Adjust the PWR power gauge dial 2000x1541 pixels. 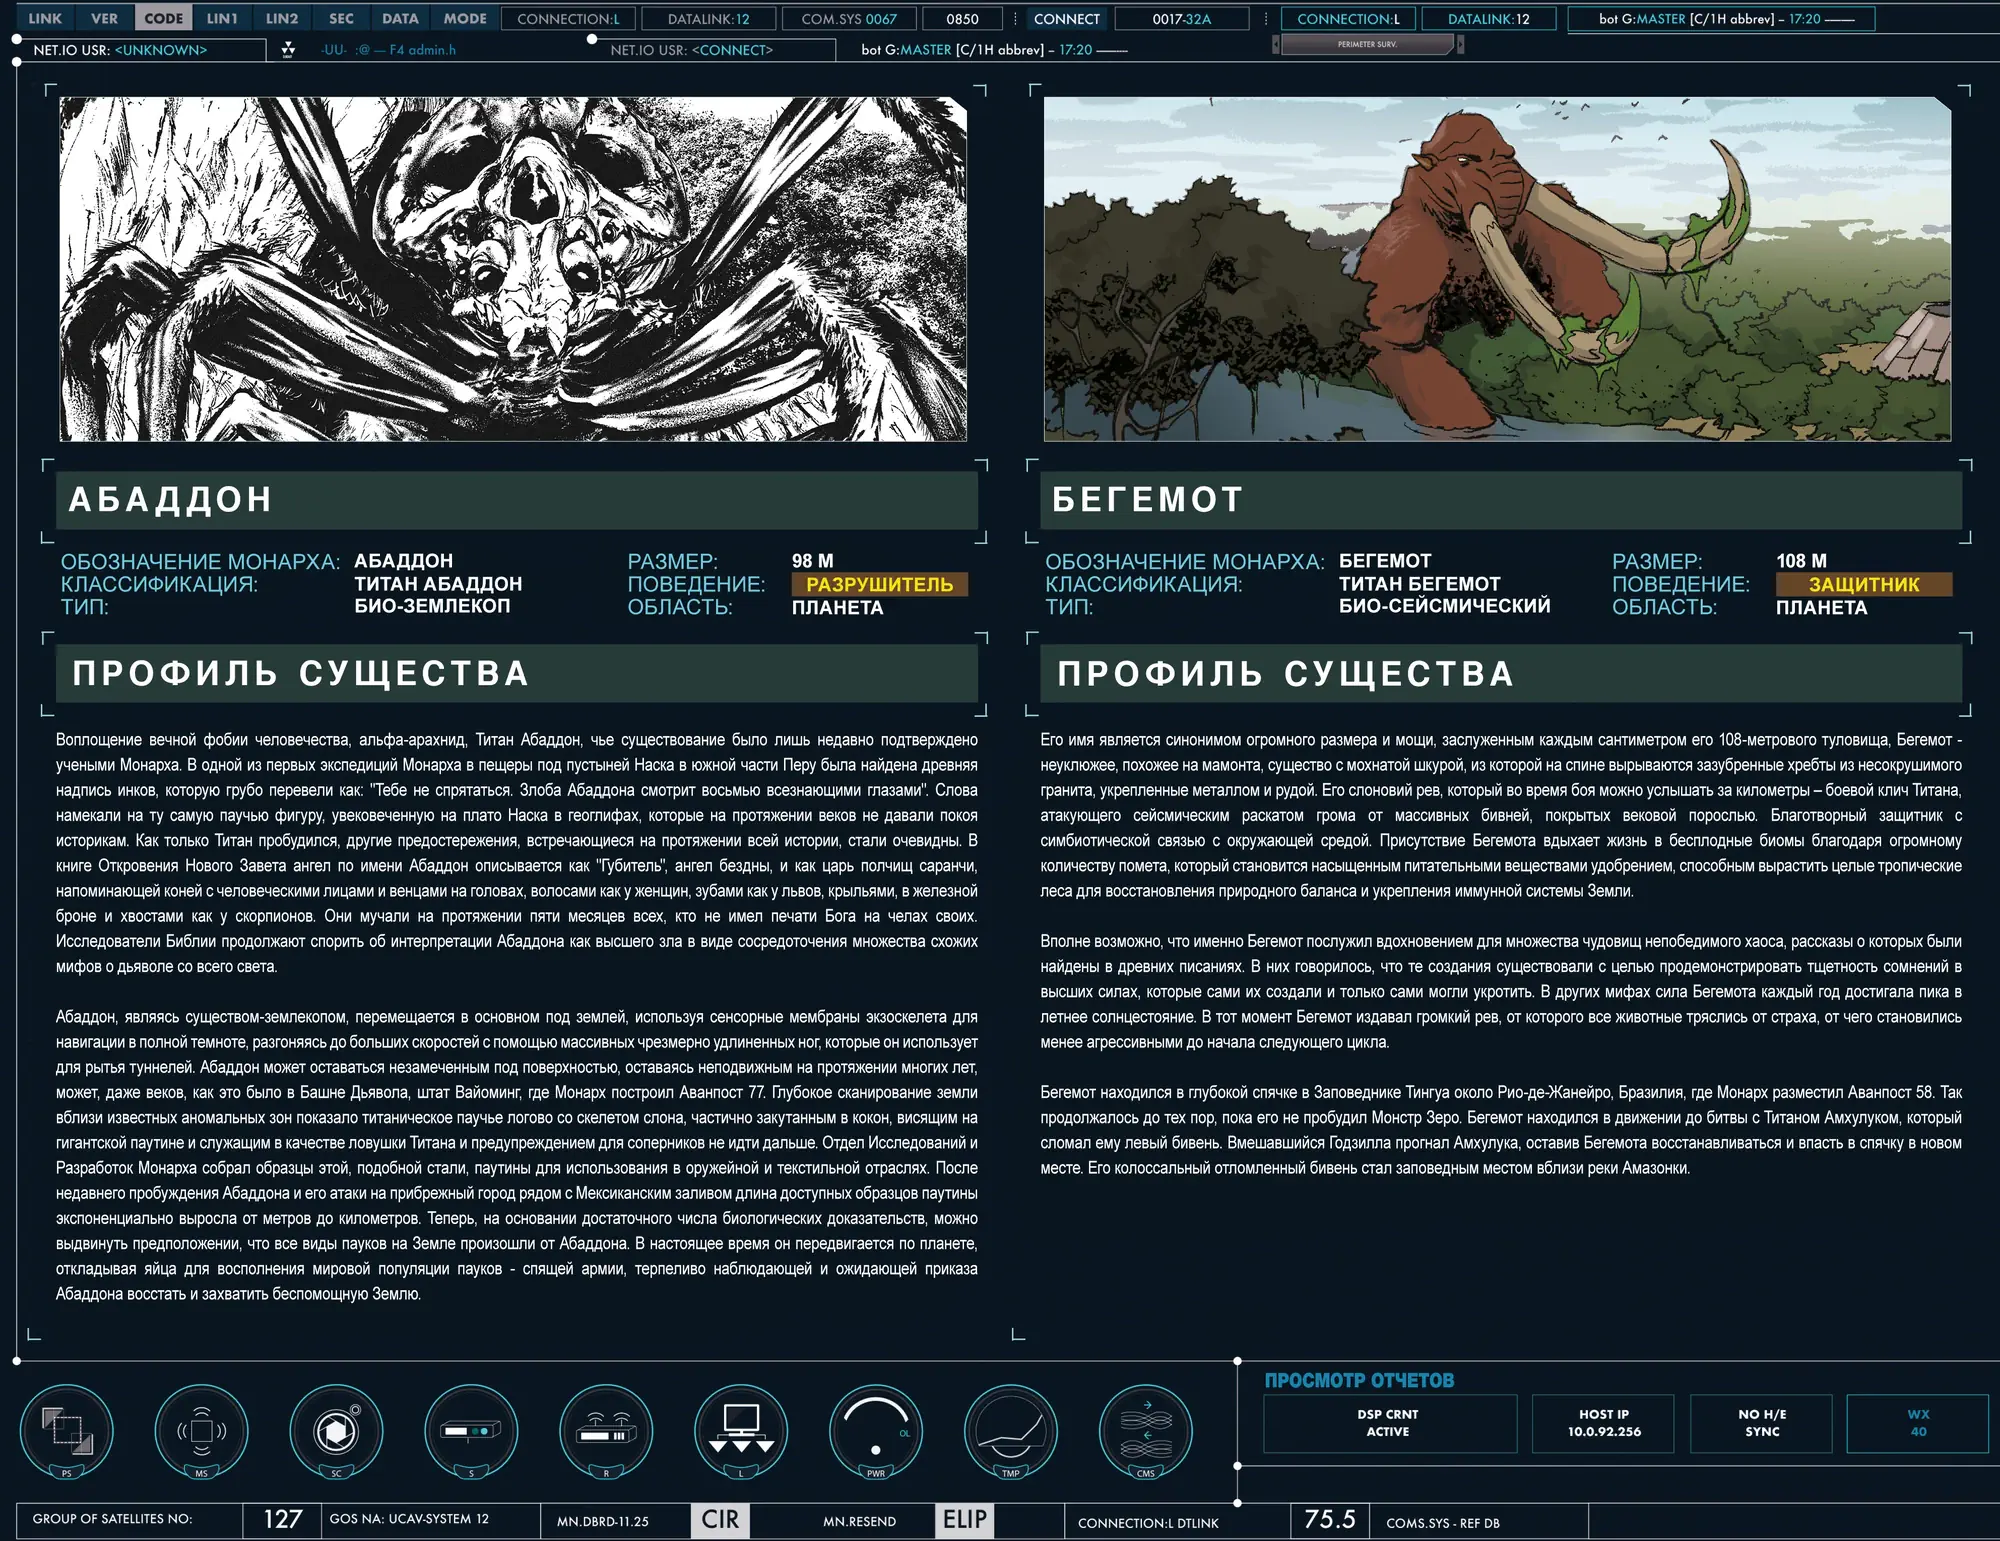[876, 1431]
